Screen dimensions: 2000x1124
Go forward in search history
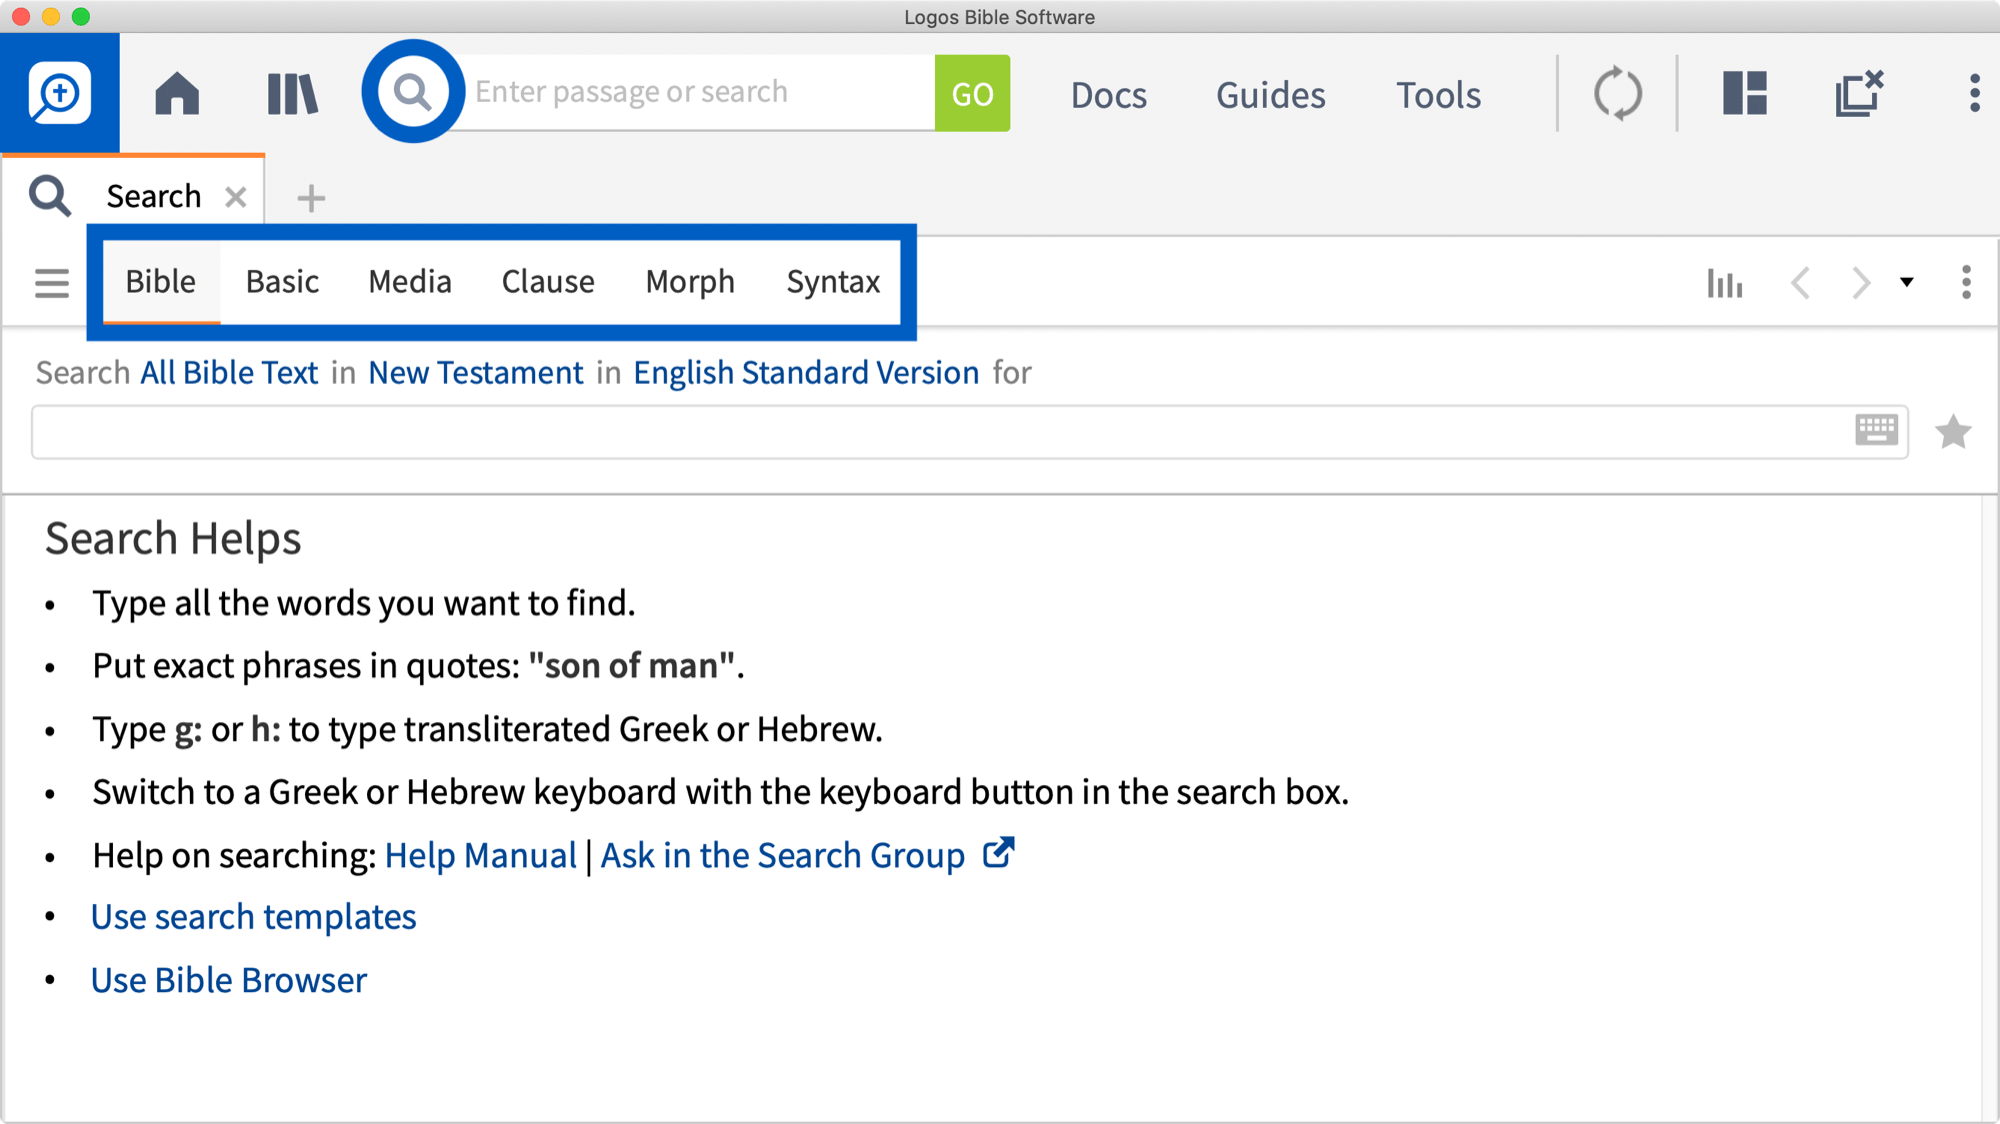coord(1860,283)
